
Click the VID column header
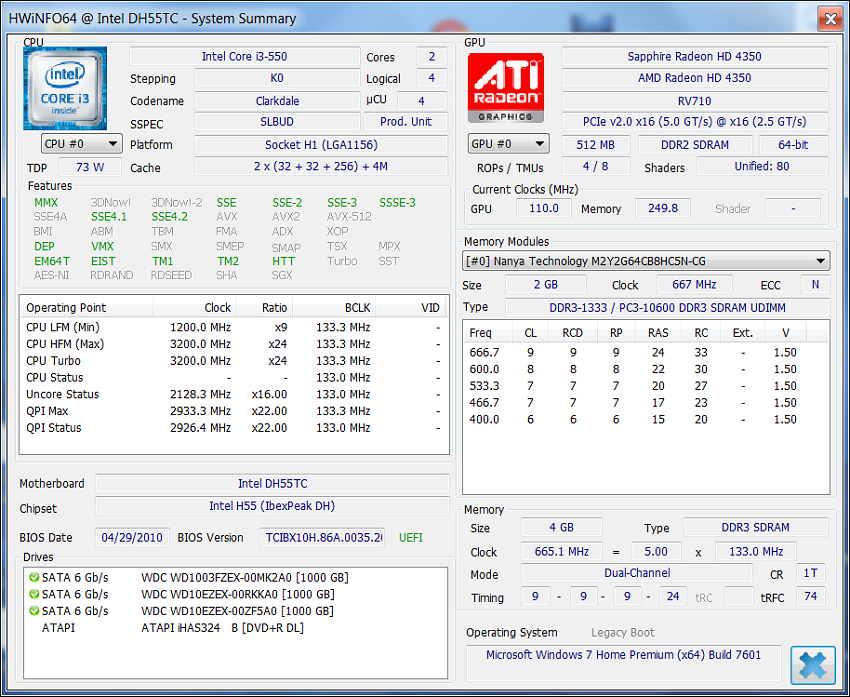click(x=410, y=308)
